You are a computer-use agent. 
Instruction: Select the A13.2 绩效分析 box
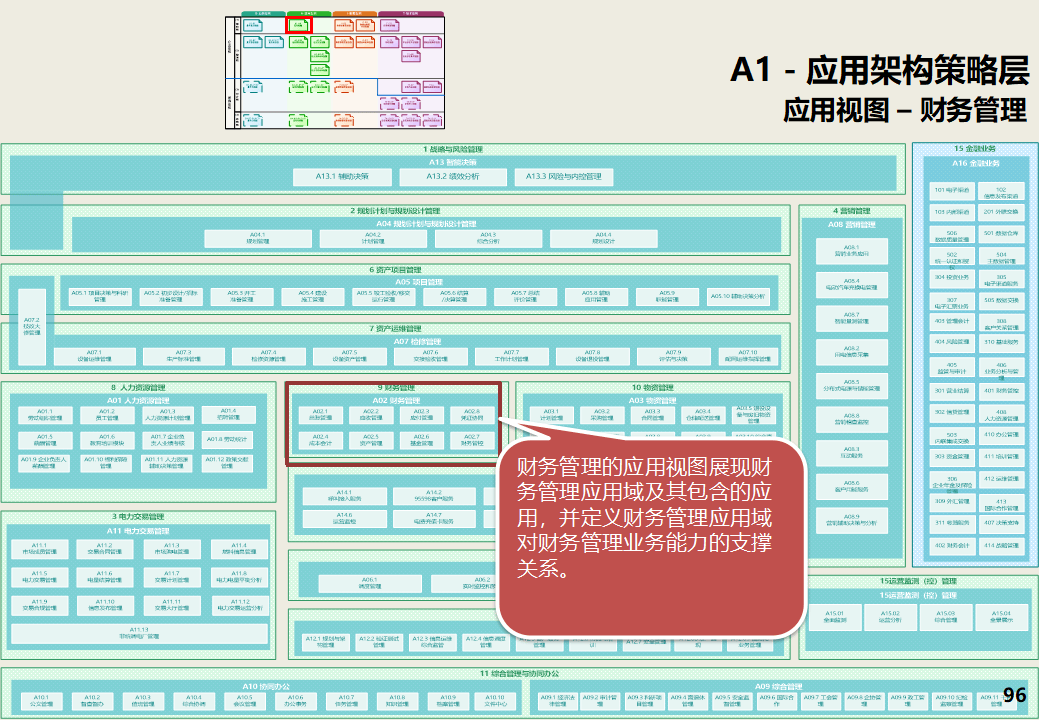coord(453,177)
